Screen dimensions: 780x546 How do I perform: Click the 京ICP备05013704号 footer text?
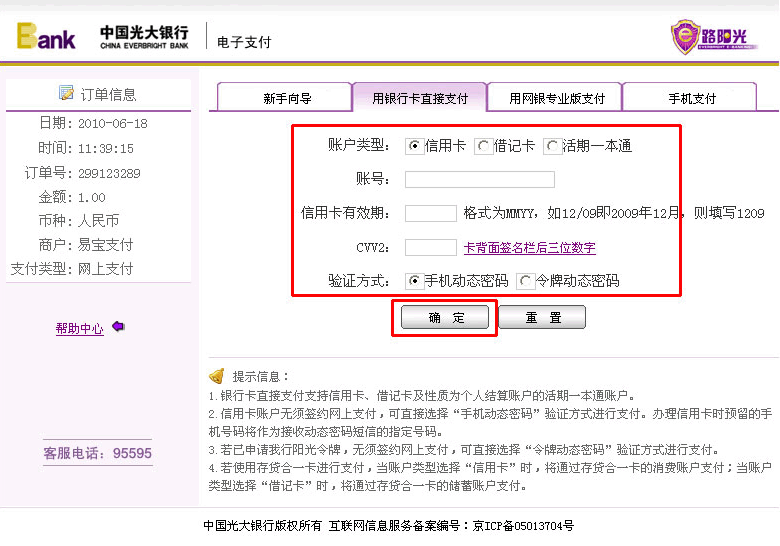523,526
